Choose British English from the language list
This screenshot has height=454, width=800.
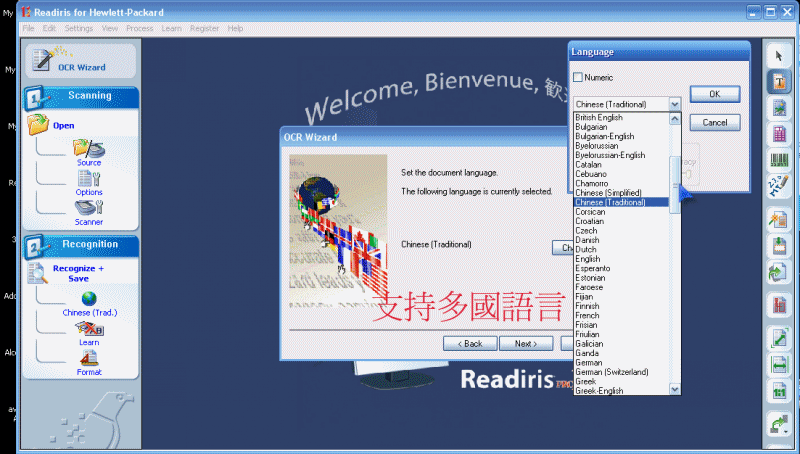point(621,117)
